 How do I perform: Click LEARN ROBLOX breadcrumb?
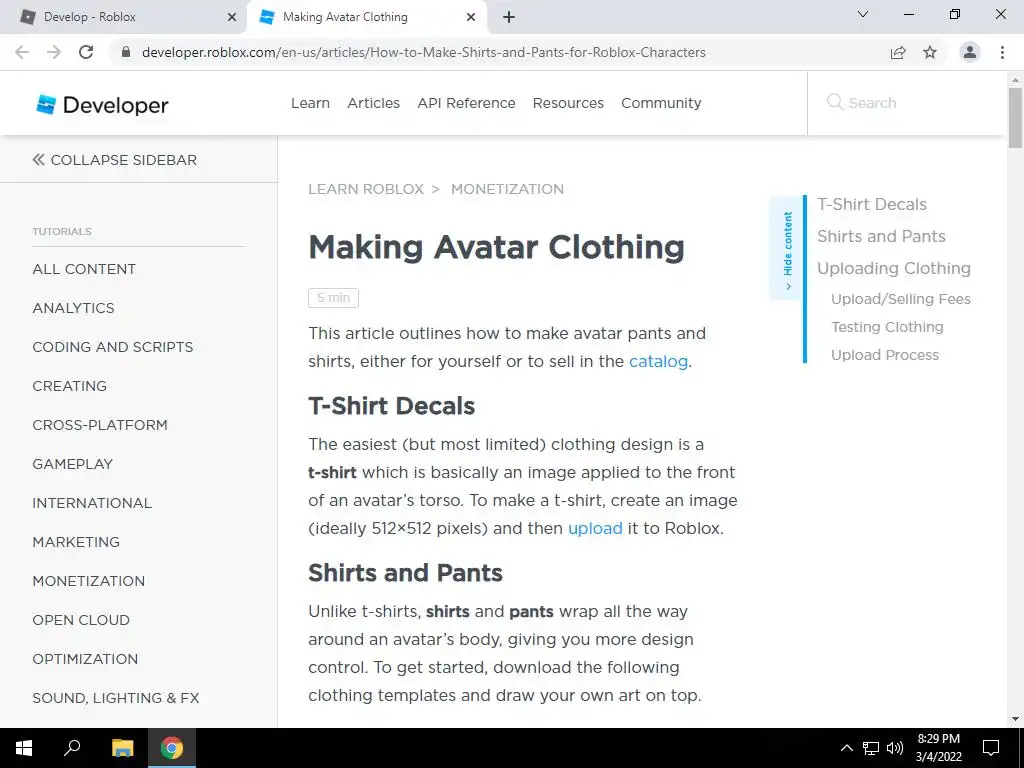366,189
